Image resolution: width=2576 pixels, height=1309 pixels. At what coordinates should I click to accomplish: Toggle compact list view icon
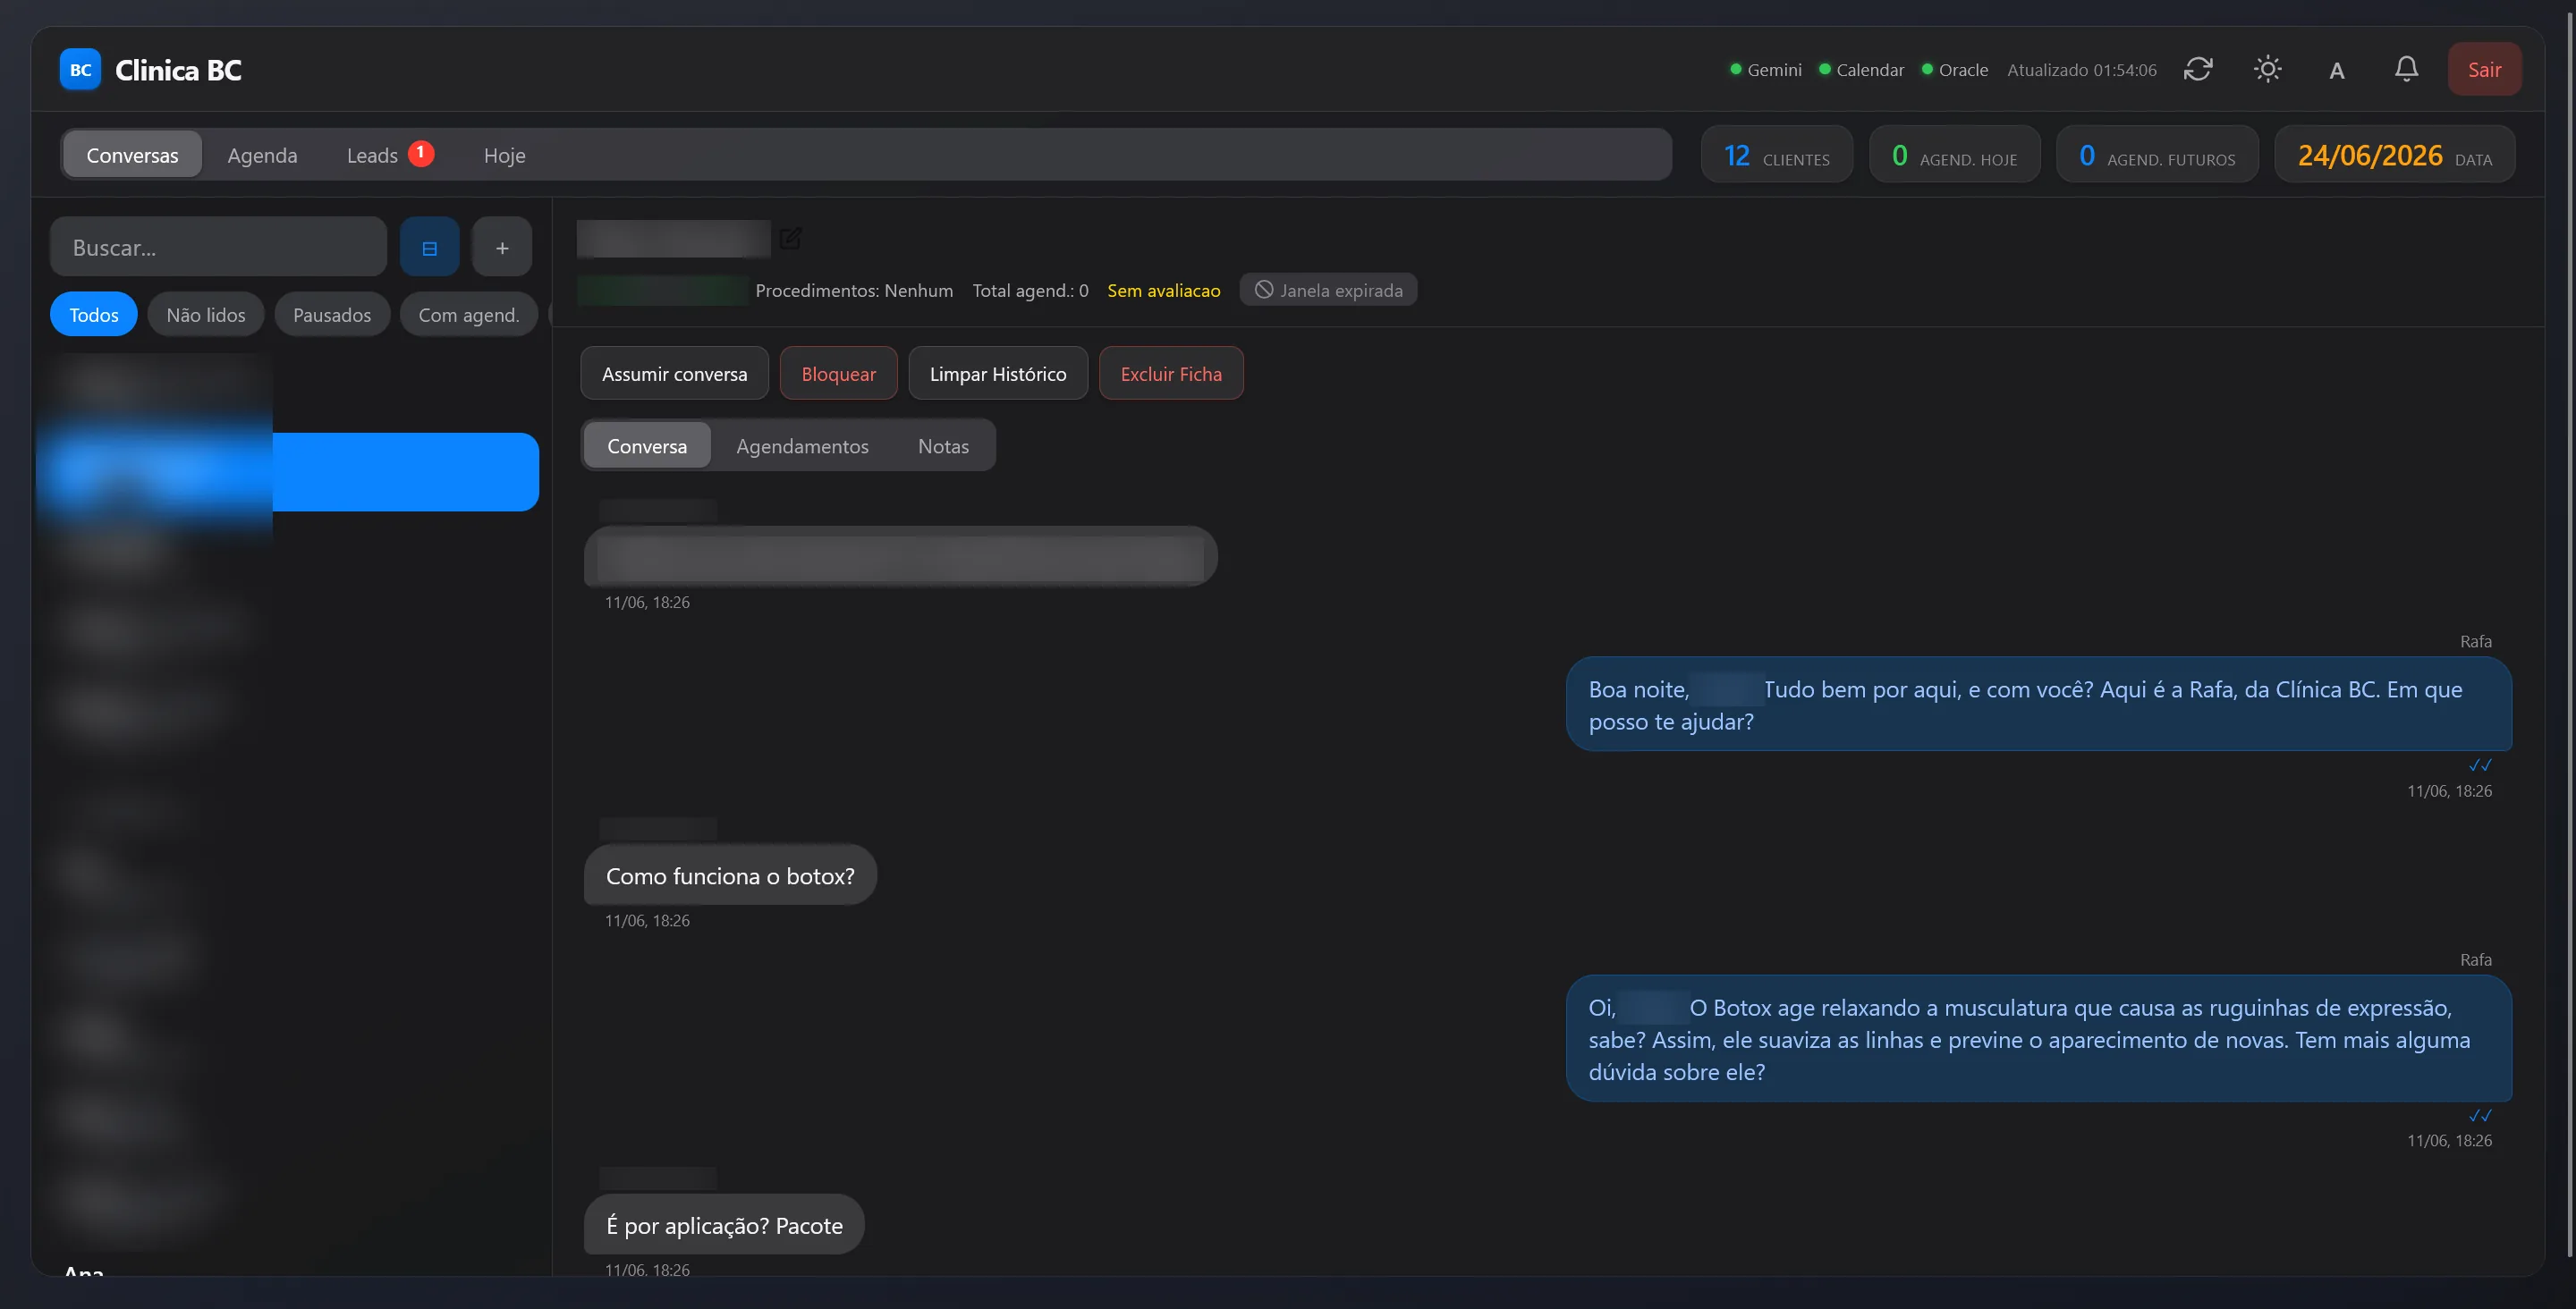click(430, 247)
